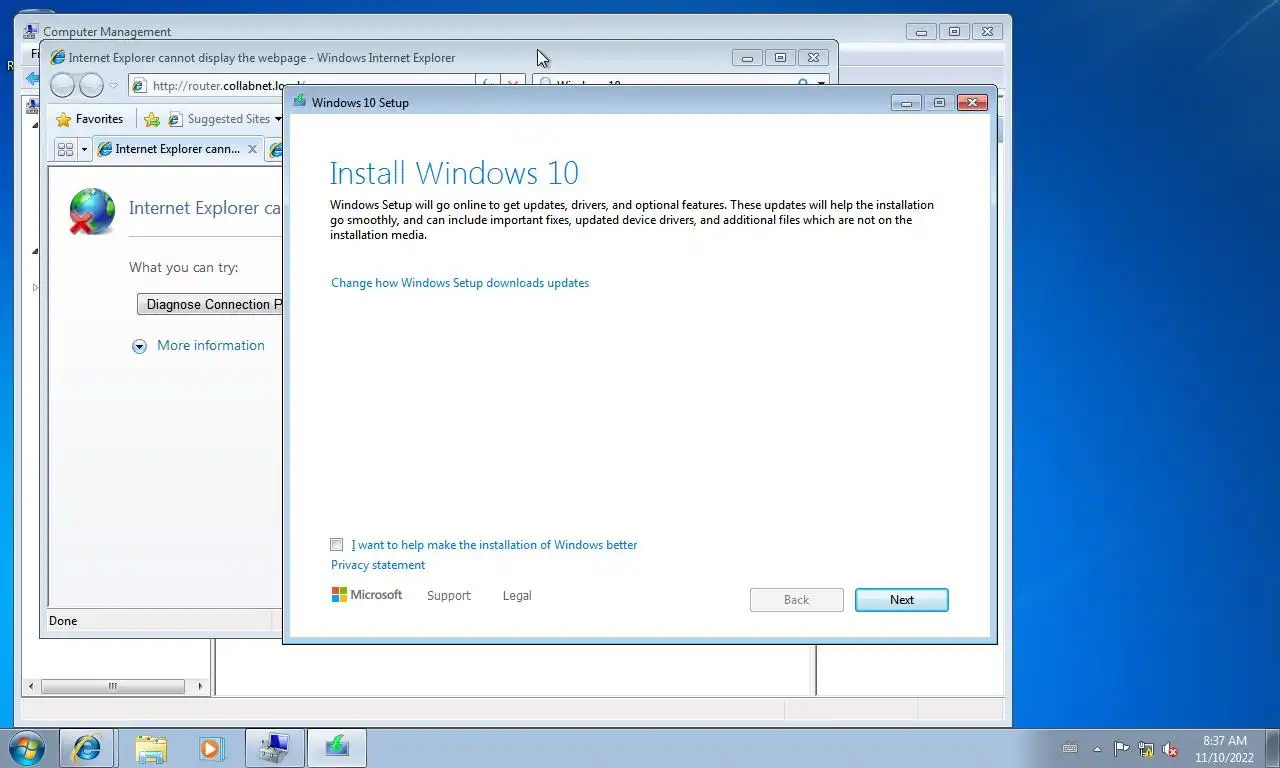Click the IE search magnifier button

pyautogui.click(x=802, y=84)
